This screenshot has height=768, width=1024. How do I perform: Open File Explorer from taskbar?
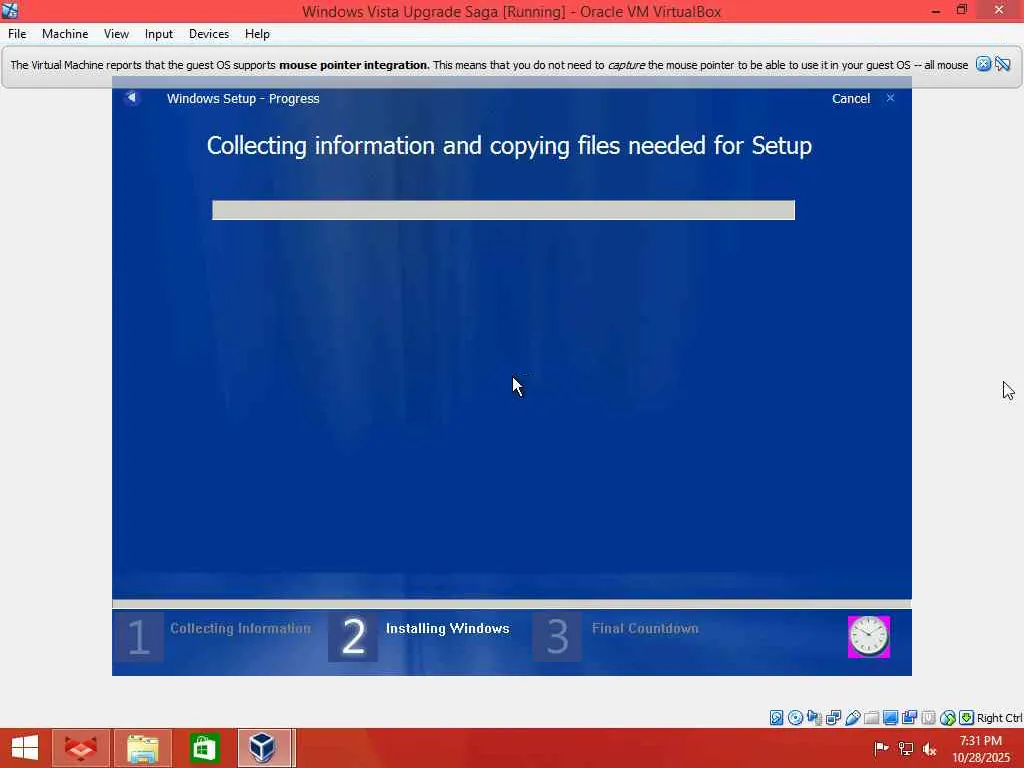(143, 748)
